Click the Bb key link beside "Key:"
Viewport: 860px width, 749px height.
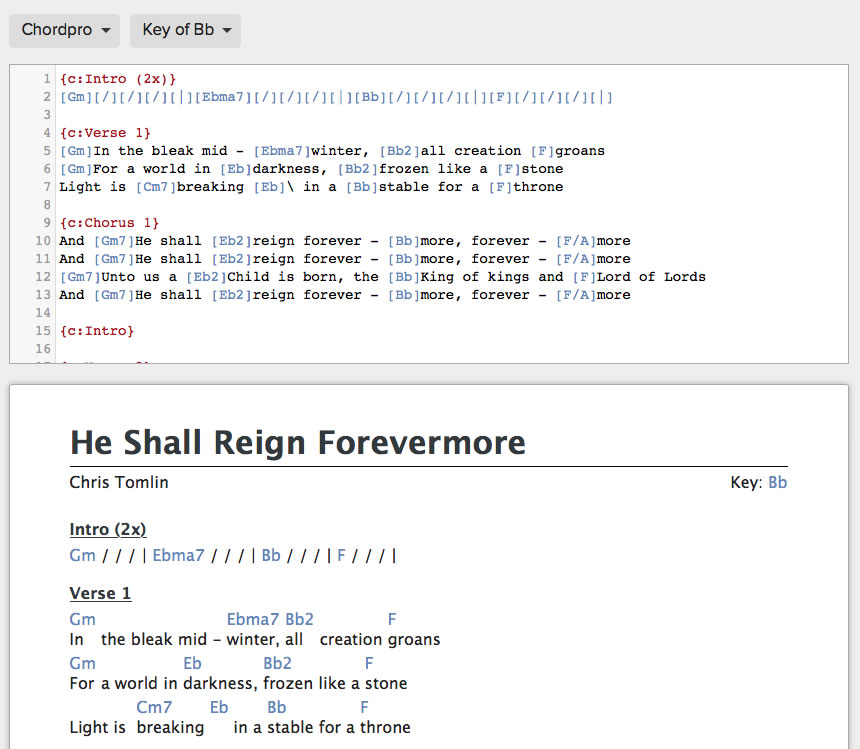point(777,482)
